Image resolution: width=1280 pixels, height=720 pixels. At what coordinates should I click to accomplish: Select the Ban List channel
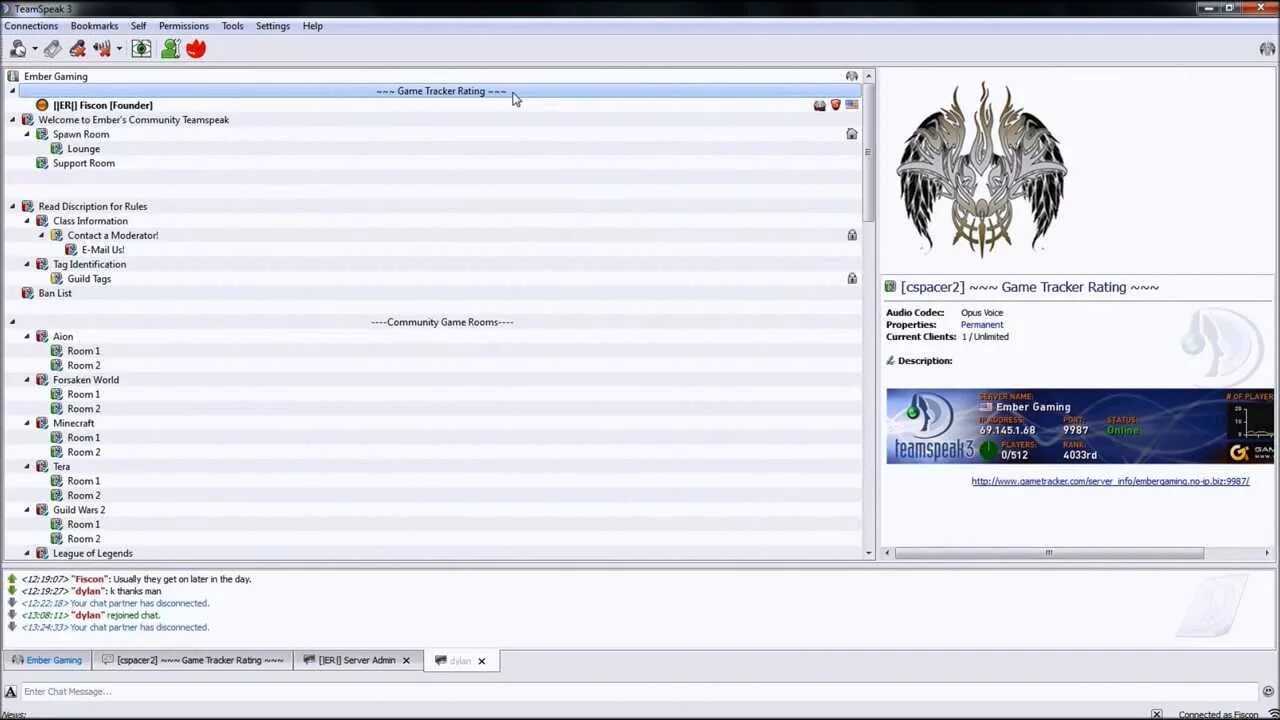point(55,293)
